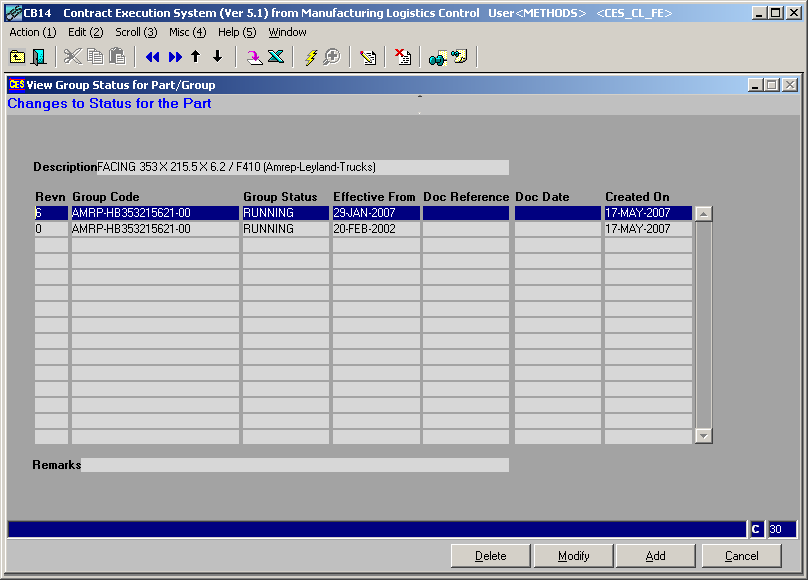Click the Excel export icon

click(x=275, y=57)
